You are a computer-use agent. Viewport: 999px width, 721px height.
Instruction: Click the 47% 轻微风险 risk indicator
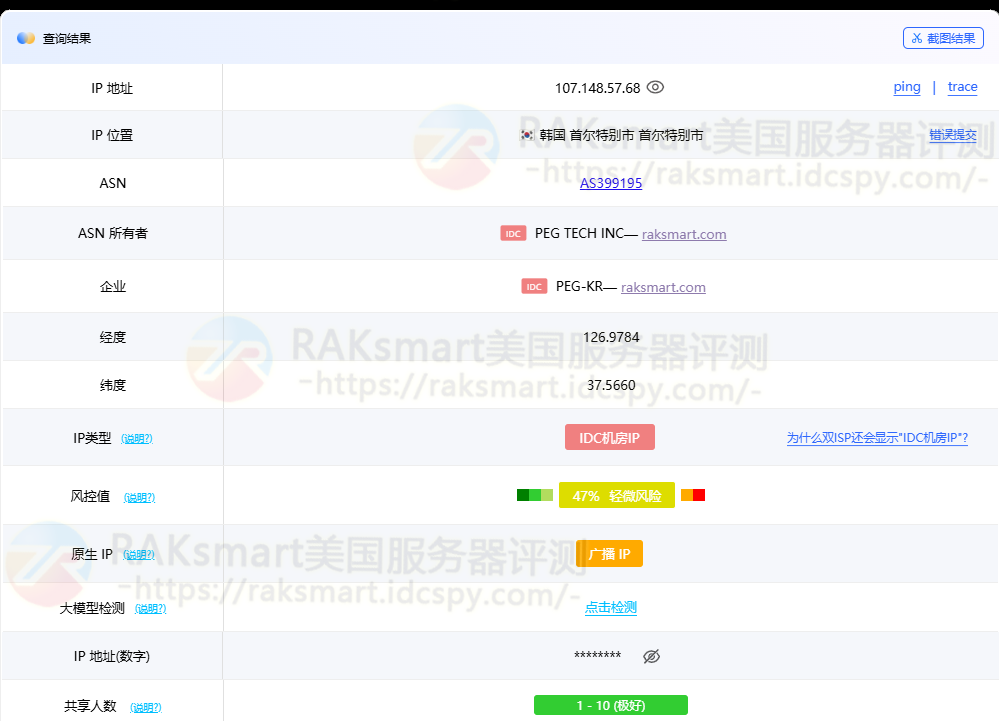coord(616,495)
